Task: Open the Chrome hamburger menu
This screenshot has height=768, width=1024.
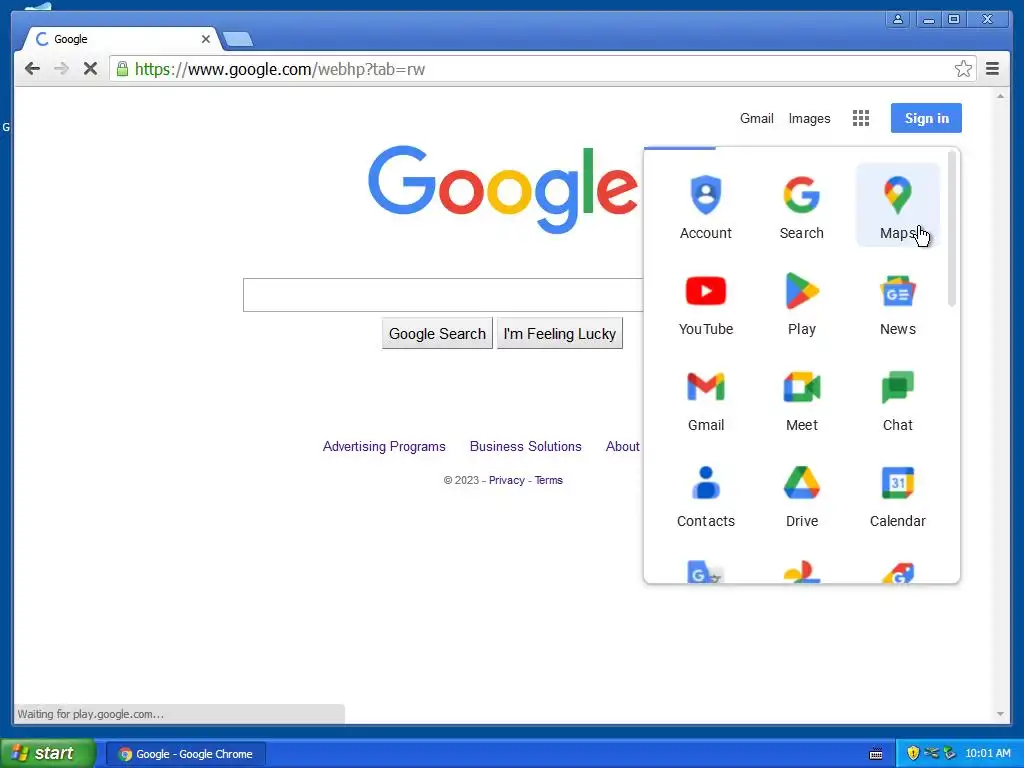Action: click(992, 69)
